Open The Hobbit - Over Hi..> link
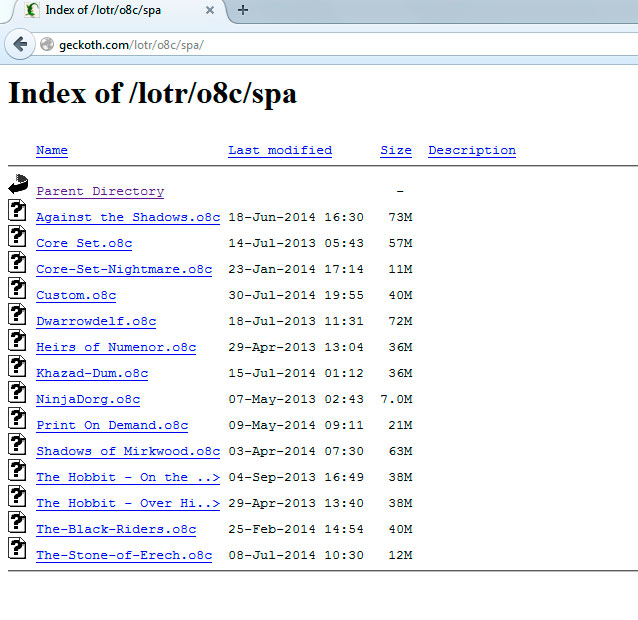This screenshot has height=620, width=638. pyautogui.click(x=128, y=504)
